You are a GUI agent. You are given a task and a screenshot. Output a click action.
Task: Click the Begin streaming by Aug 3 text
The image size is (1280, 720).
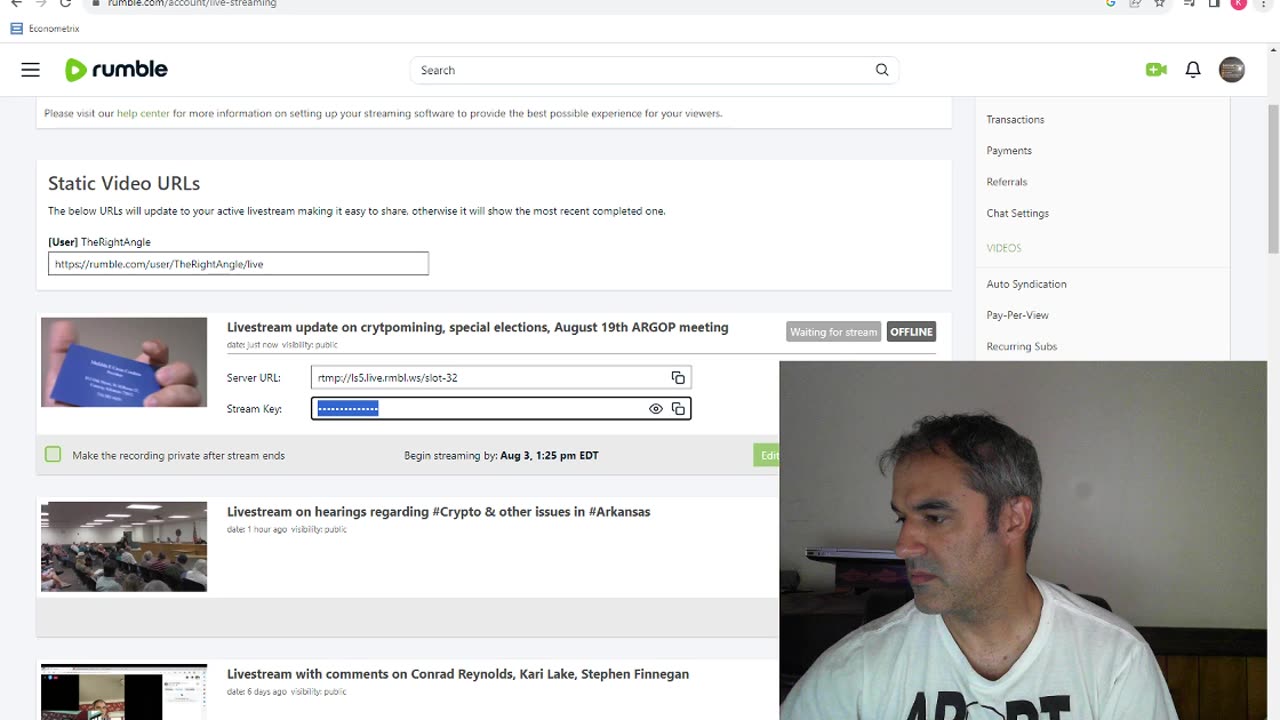501,455
